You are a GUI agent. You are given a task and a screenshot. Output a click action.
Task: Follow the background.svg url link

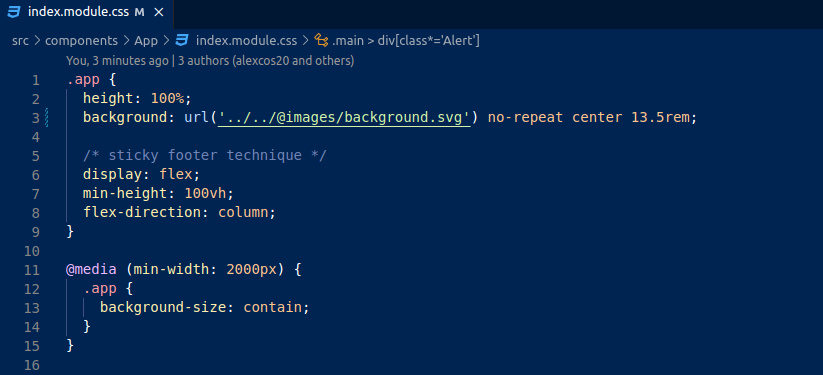[x=344, y=118]
